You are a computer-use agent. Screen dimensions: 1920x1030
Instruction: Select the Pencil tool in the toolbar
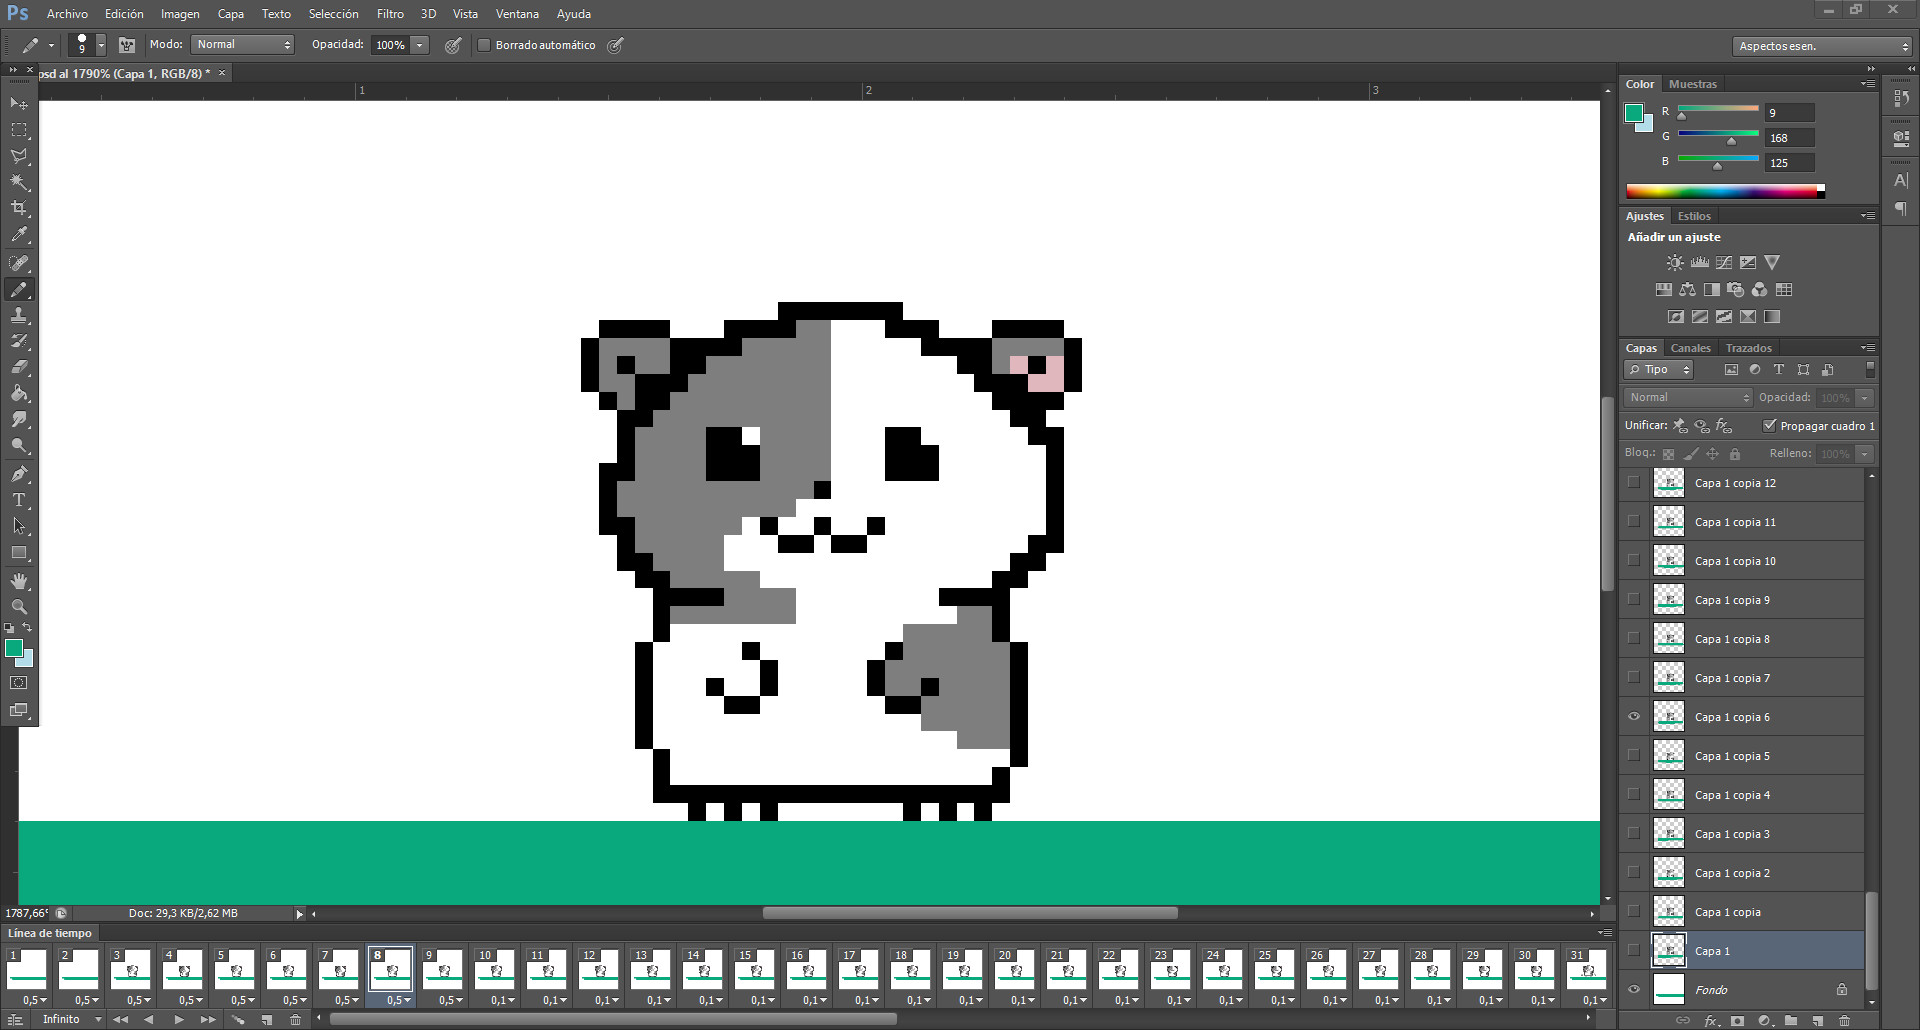tap(19, 290)
